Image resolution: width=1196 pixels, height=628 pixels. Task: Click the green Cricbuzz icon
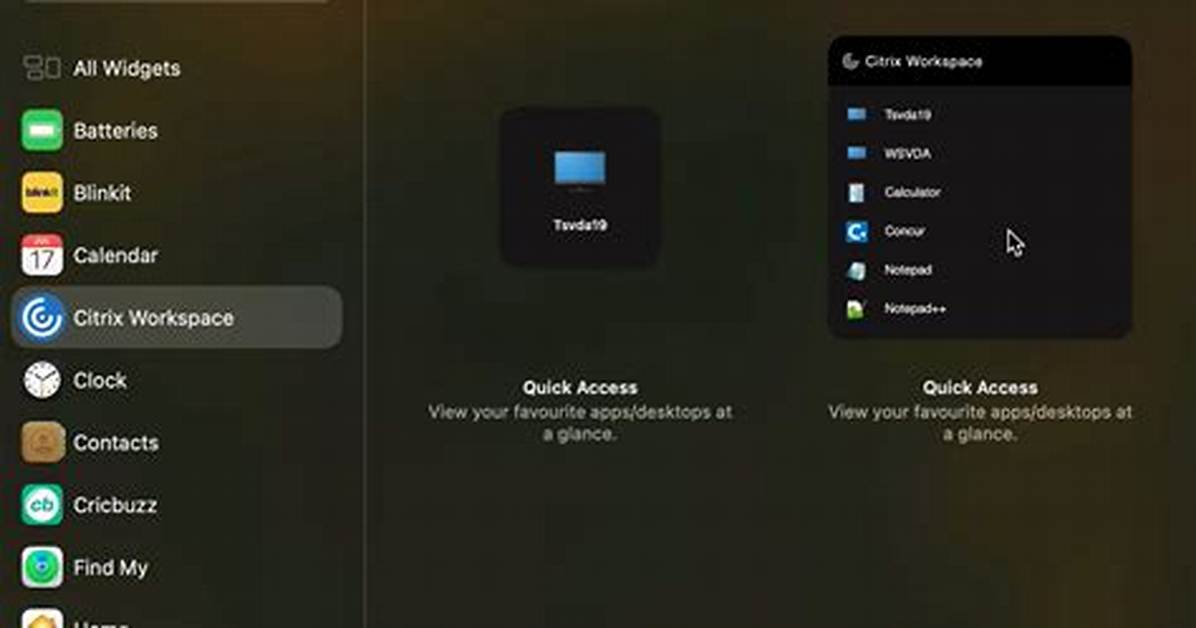42,505
